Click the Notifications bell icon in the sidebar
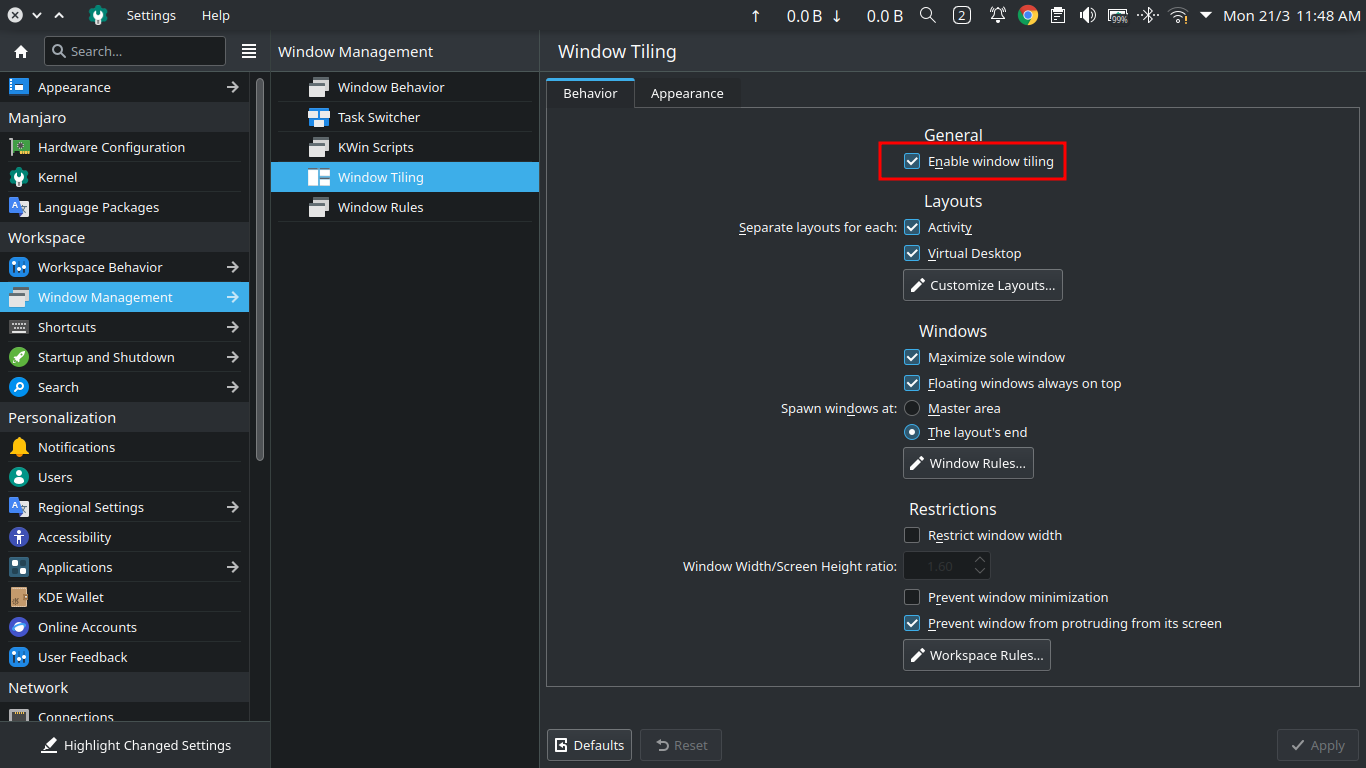The height and width of the screenshot is (768, 1366). pyautogui.click(x=19, y=447)
